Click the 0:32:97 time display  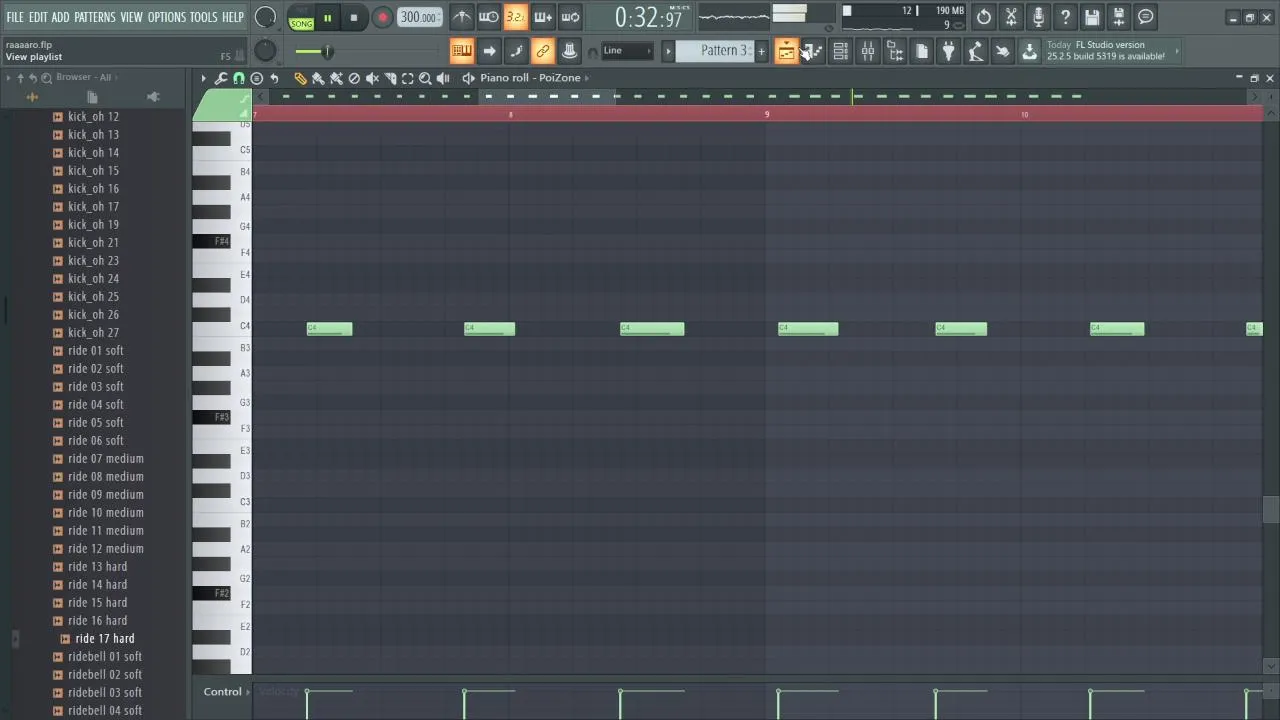click(648, 17)
